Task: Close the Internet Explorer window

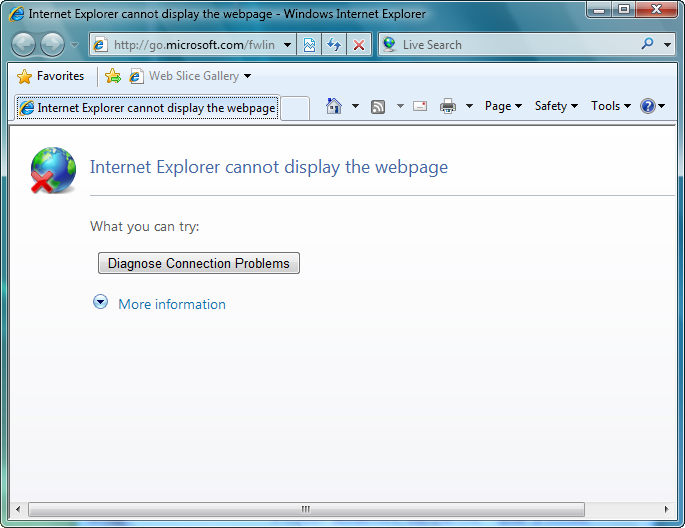Action: tap(657, 9)
